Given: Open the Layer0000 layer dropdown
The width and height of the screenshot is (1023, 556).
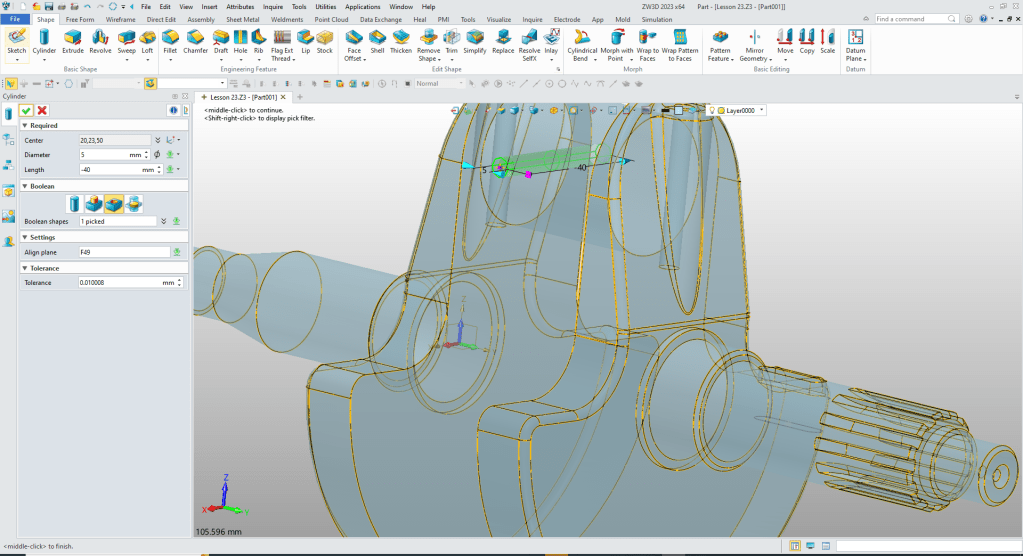Looking at the screenshot, I should [762, 110].
